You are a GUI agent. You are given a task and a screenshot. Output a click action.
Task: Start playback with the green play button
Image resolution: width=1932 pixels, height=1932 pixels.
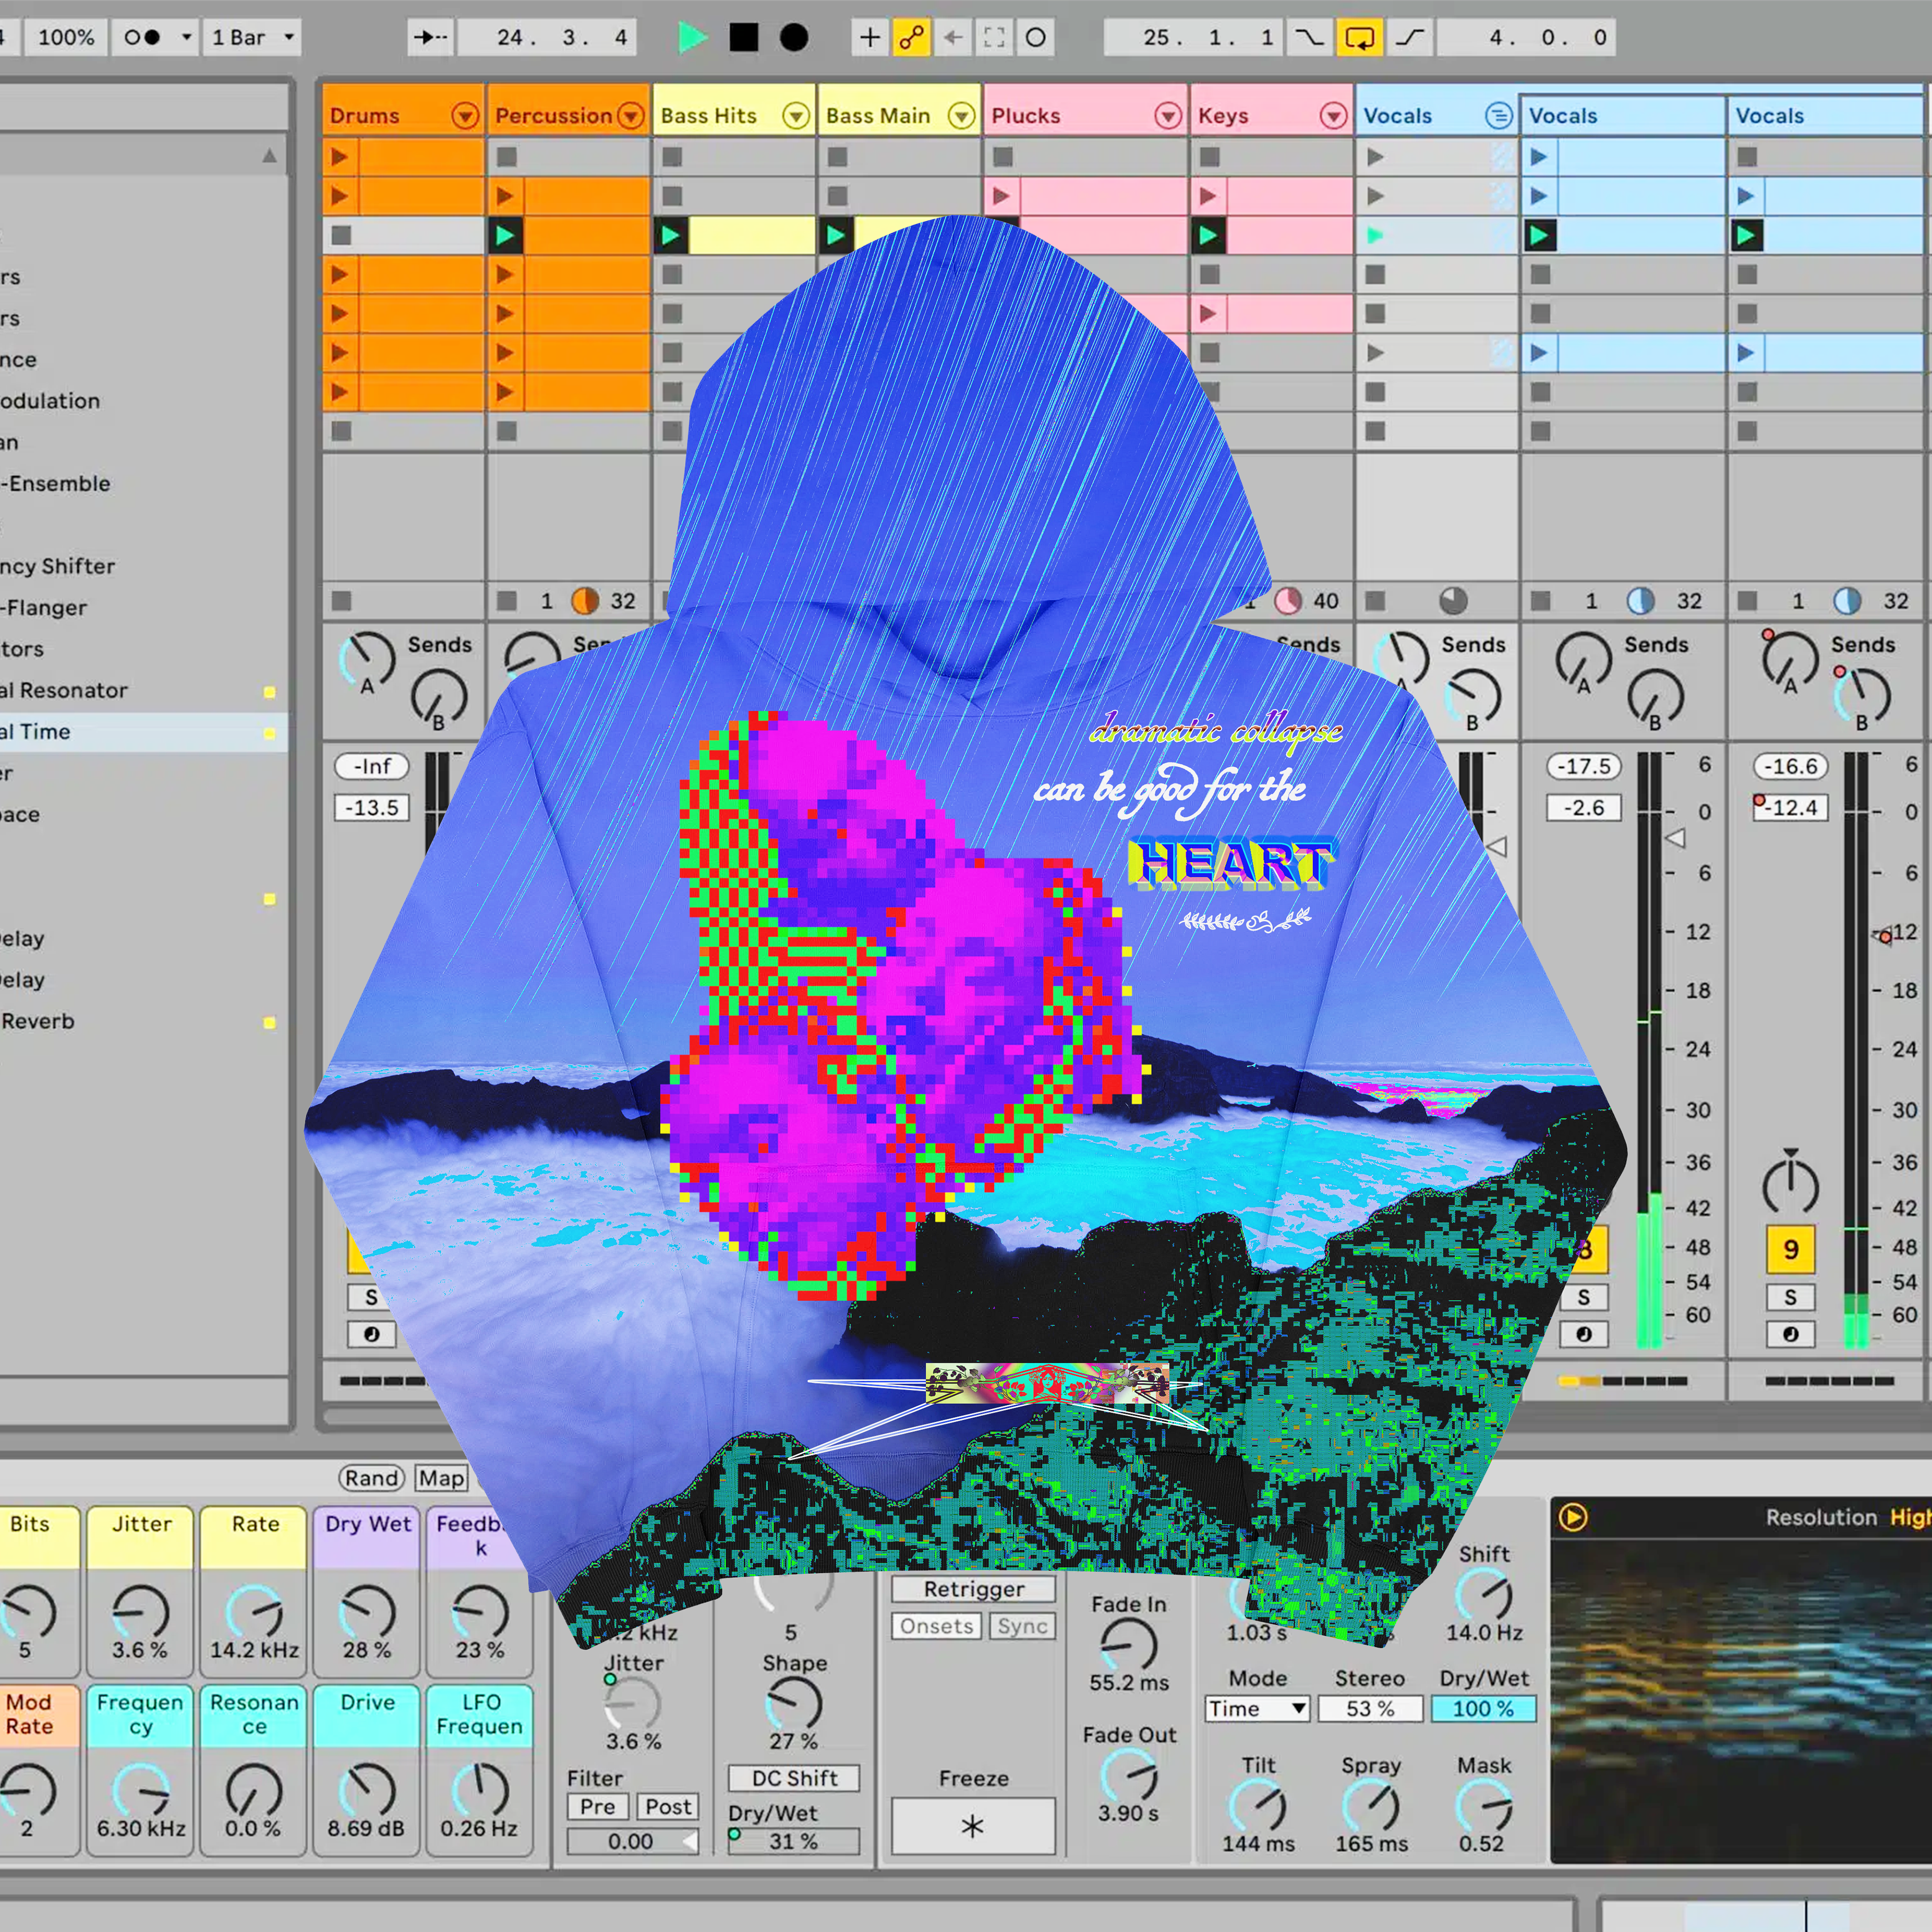coord(691,38)
